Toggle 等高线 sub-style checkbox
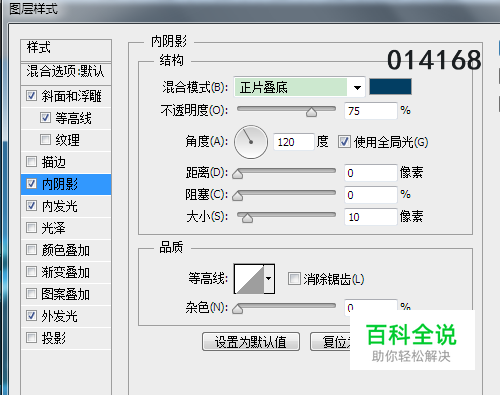The width and height of the screenshot is (500, 395). [x=45, y=118]
